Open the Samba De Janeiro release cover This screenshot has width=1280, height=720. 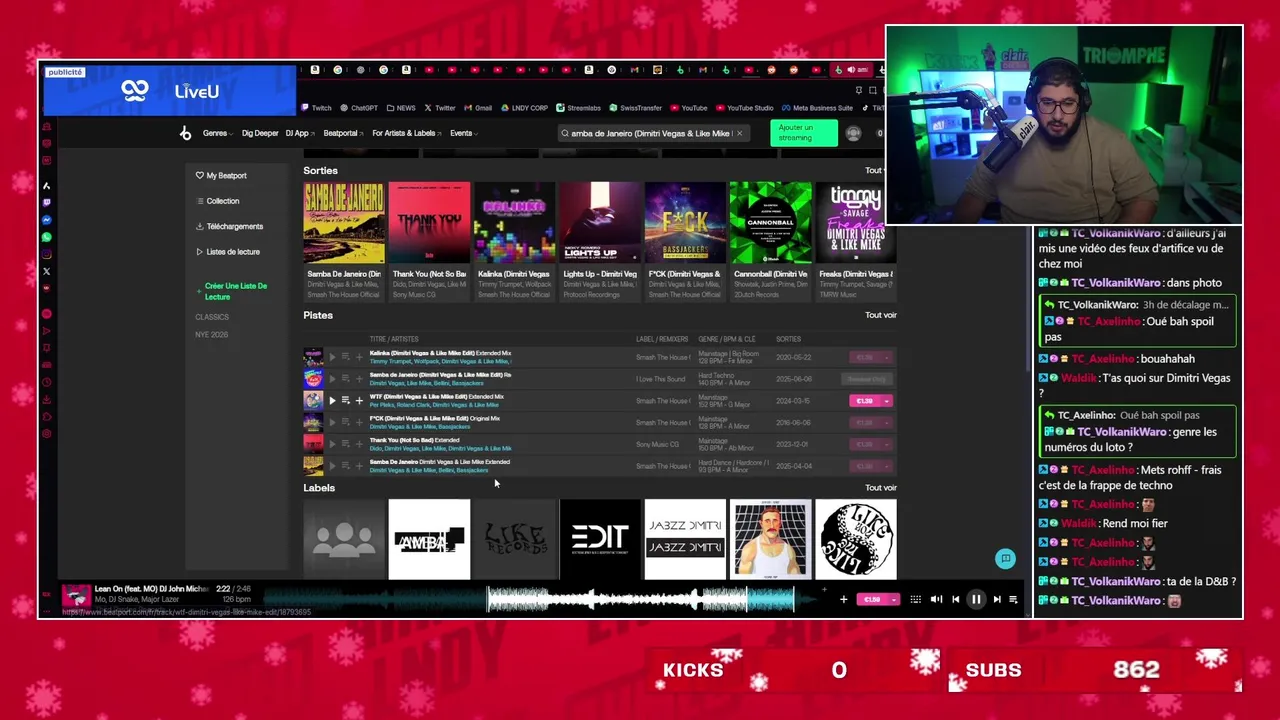(344, 223)
